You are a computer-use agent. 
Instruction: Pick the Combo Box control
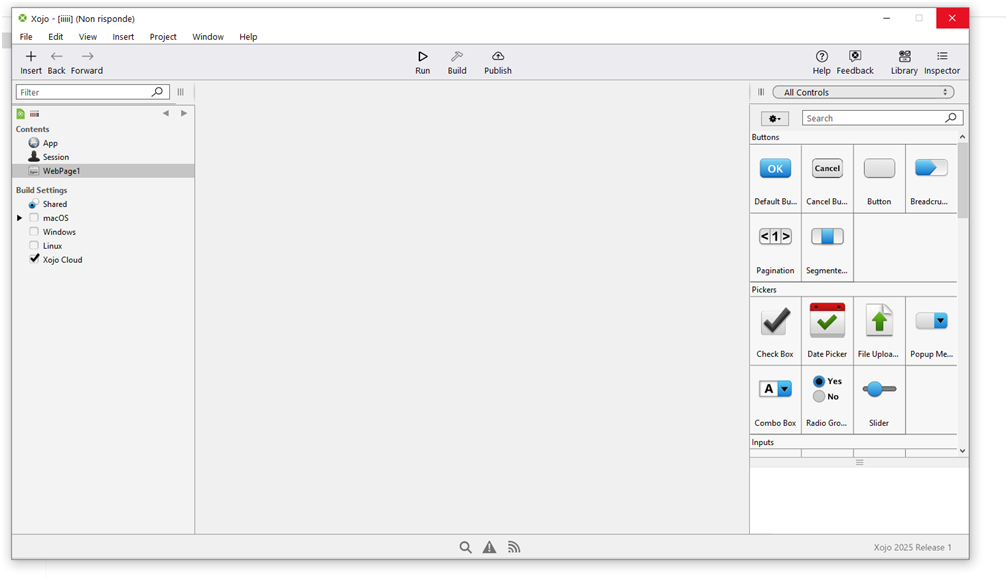point(775,400)
